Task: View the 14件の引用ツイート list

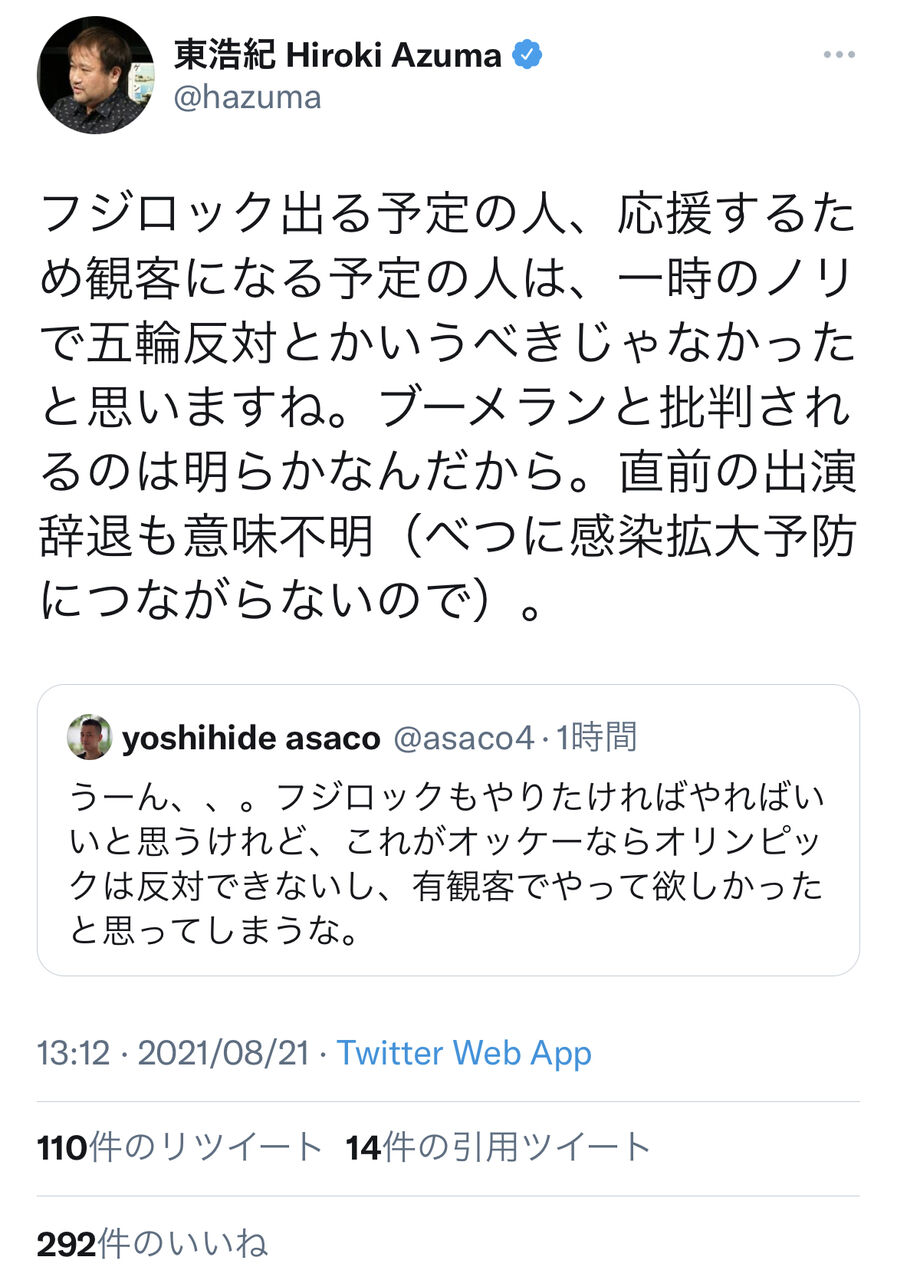Action: click(x=499, y=1148)
